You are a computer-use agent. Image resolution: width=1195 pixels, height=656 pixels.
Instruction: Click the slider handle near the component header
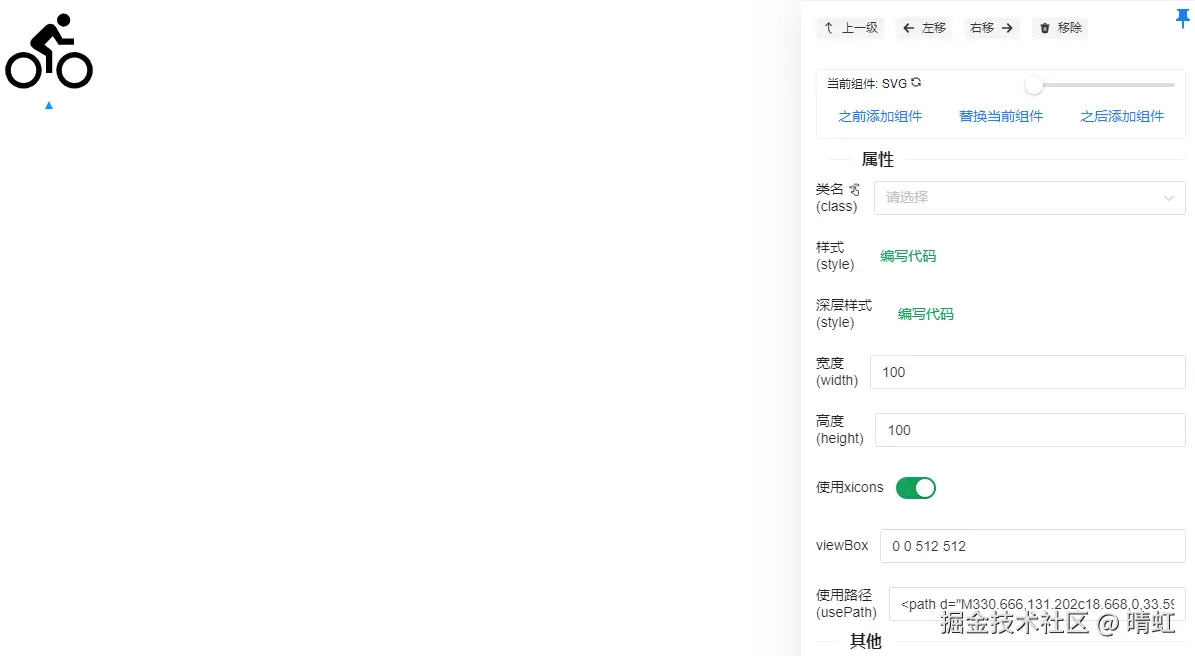[1033, 85]
